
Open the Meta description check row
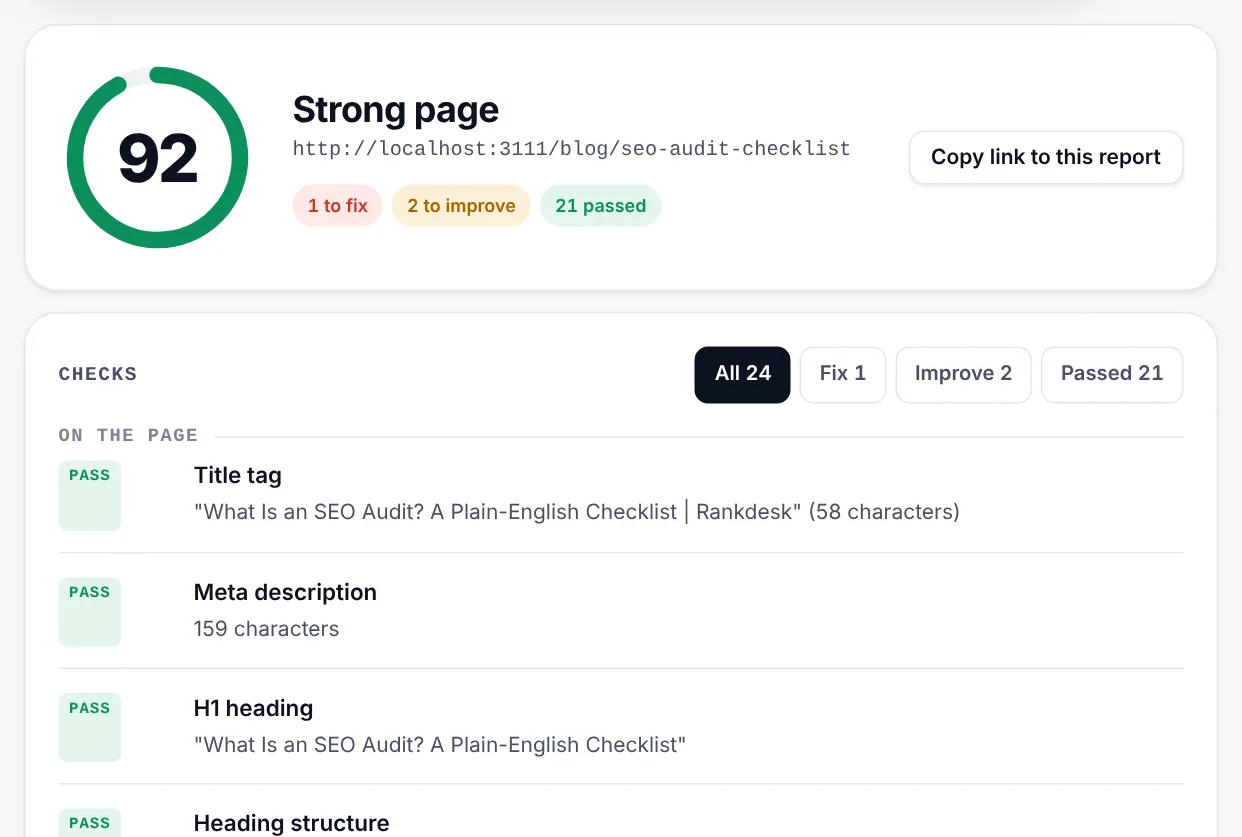click(x=621, y=610)
